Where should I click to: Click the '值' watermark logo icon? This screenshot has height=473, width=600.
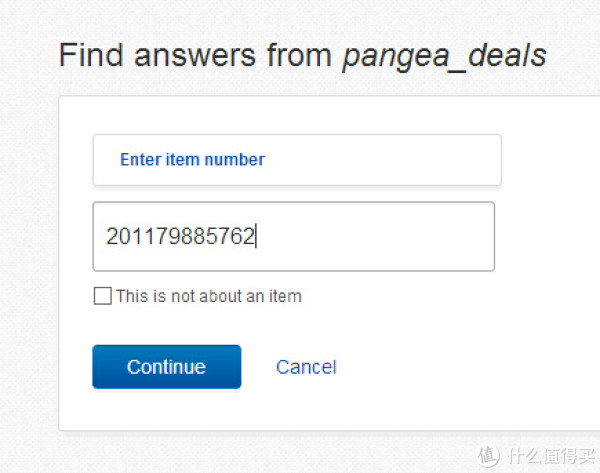(x=488, y=455)
